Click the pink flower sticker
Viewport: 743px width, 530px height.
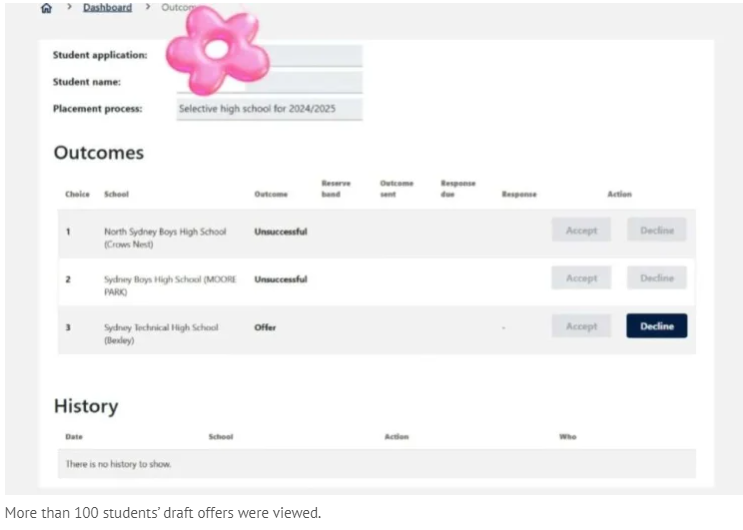(216, 48)
